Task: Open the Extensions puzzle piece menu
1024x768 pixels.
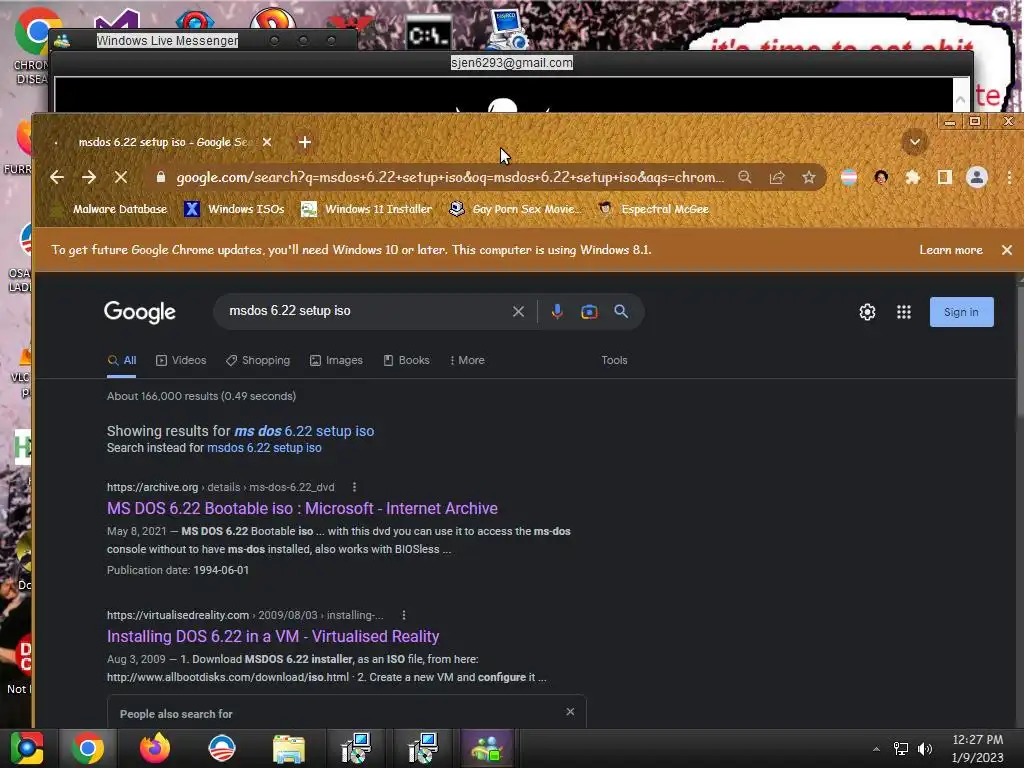Action: pos(912,177)
